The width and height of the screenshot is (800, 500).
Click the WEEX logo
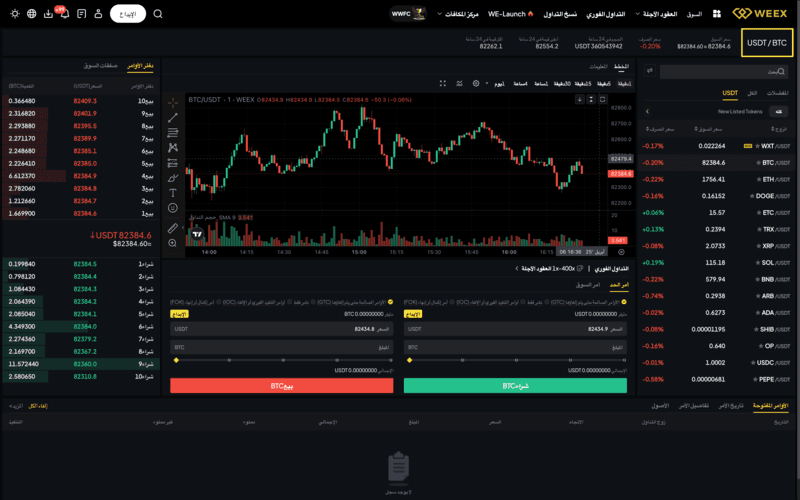pos(760,14)
